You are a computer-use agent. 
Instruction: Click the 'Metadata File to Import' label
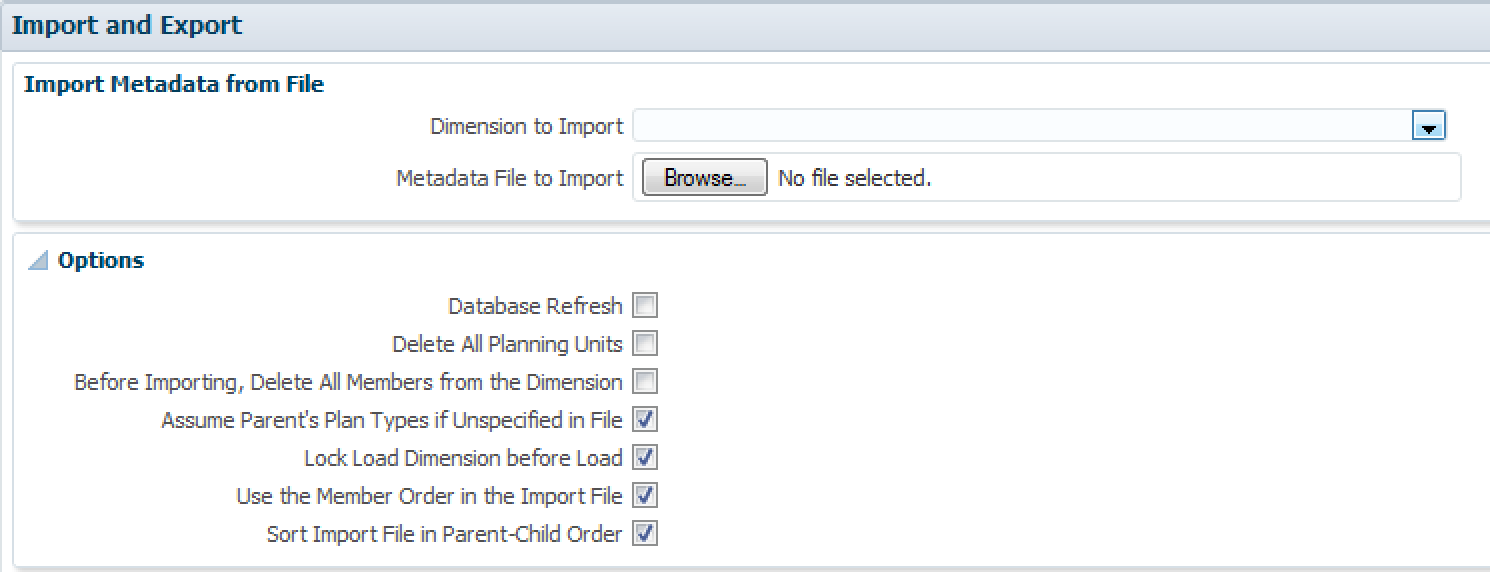click(509, 179)
